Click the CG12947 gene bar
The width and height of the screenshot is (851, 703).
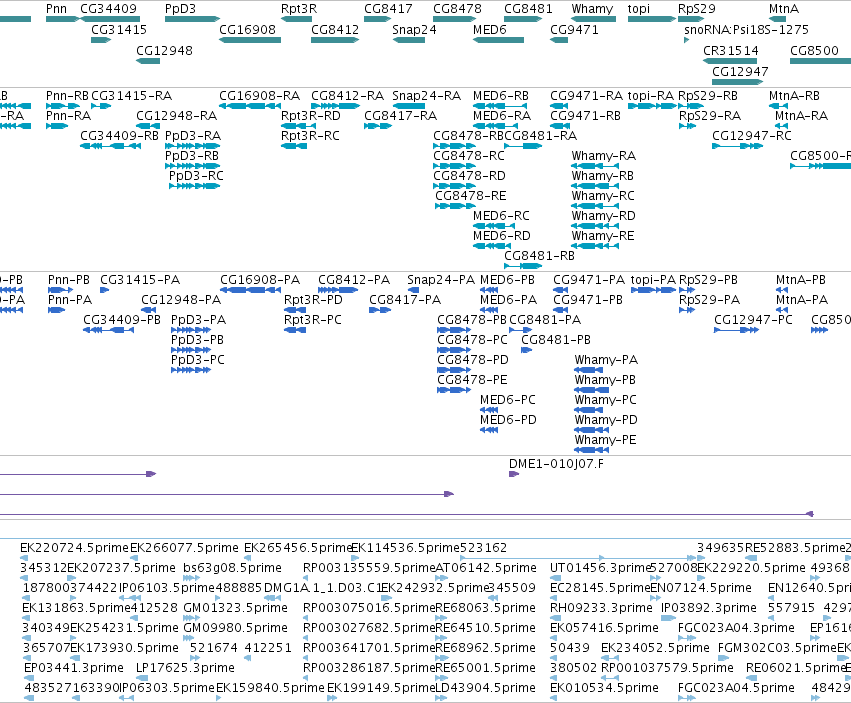(x=738, y=82)
